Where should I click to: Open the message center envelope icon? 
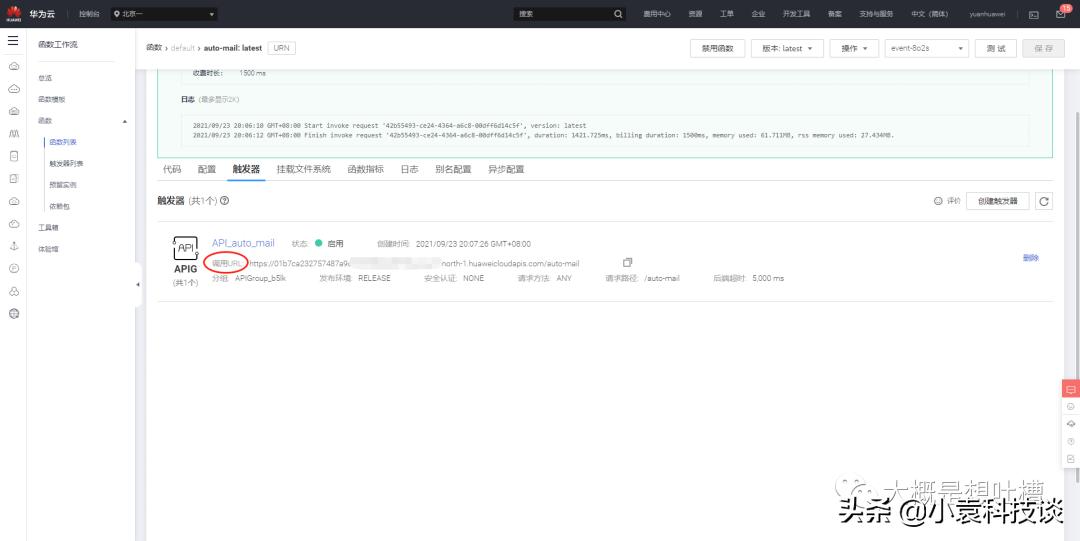pyautogui.click(x=1060, y=14)
